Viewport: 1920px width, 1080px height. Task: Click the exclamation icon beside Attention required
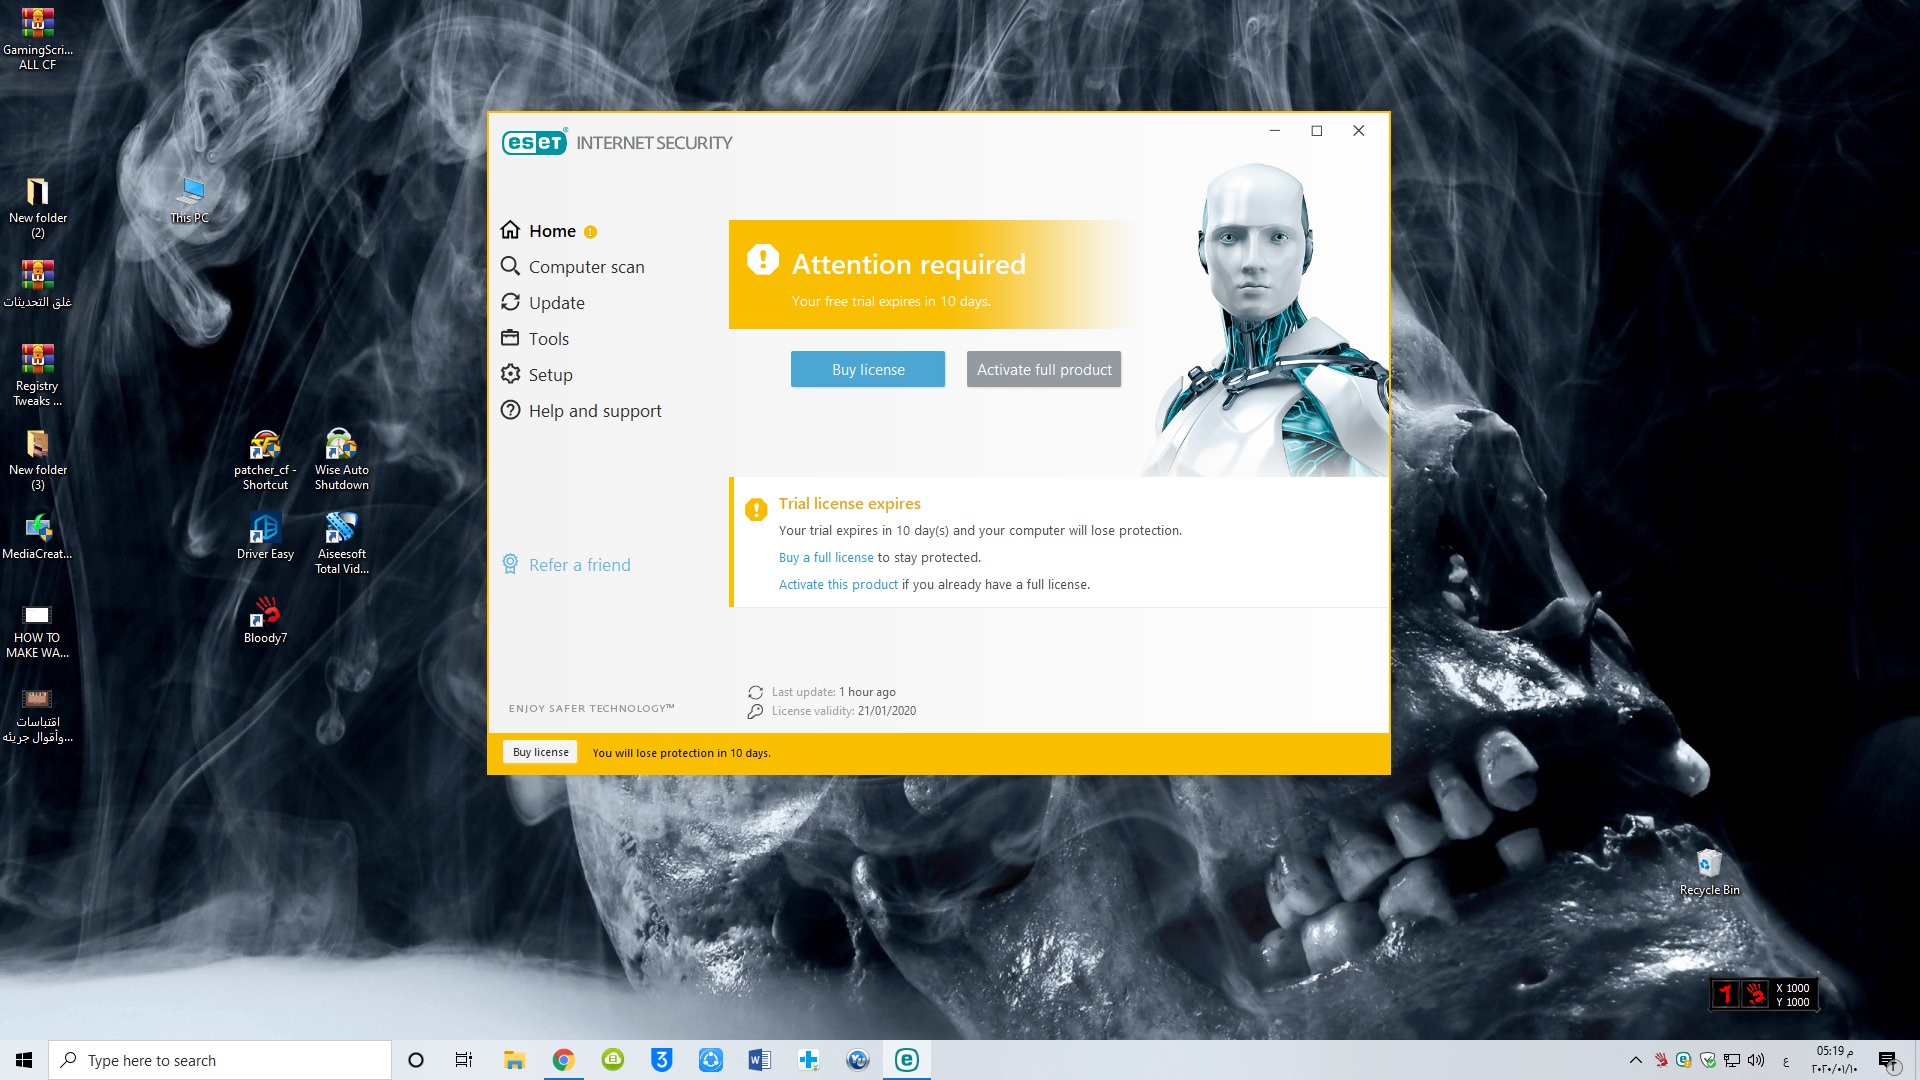pyautogui.click(x=762, y=260)
